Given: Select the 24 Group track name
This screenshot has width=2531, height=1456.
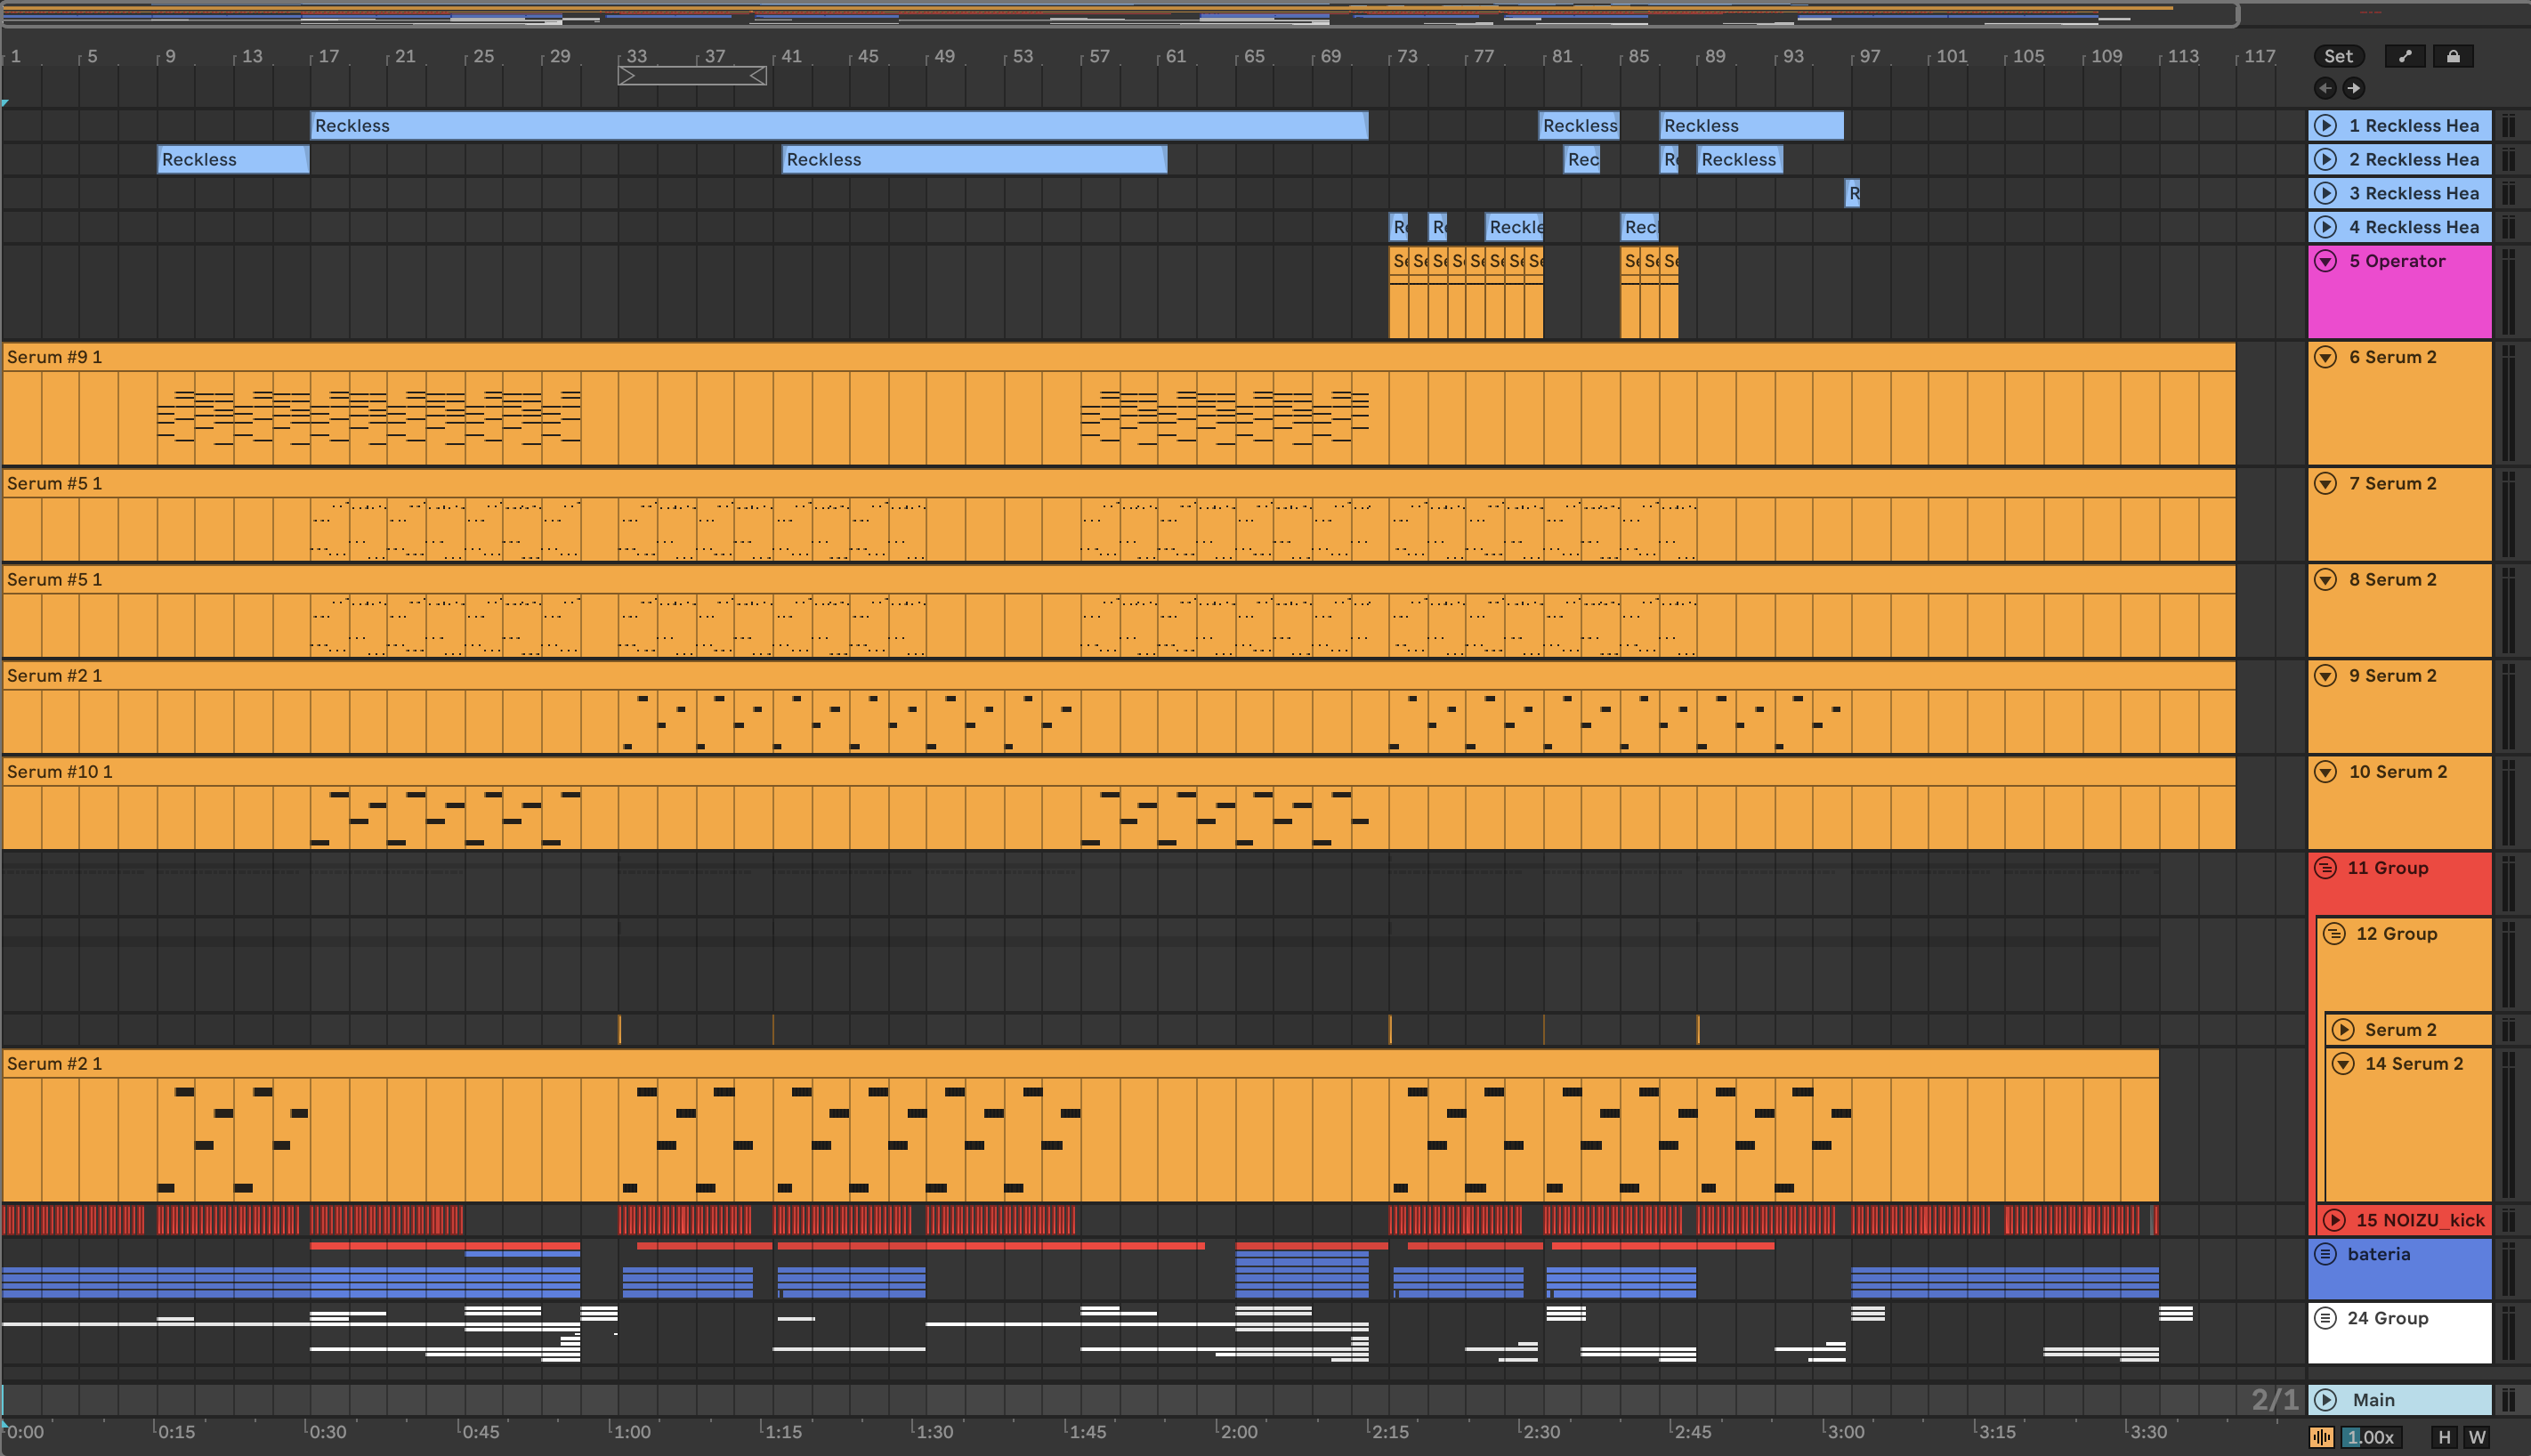Looking at the screenshot, I should pyautogui.click(x=2388, y=1318).
